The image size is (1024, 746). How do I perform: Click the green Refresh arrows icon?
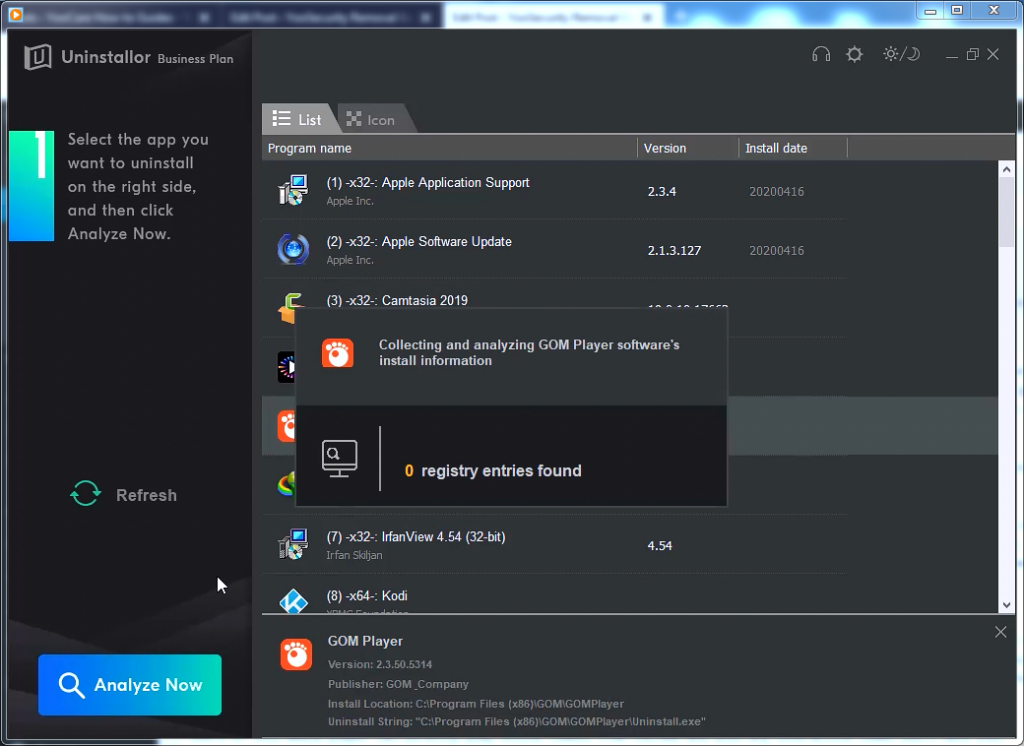(x=86, y=494)
